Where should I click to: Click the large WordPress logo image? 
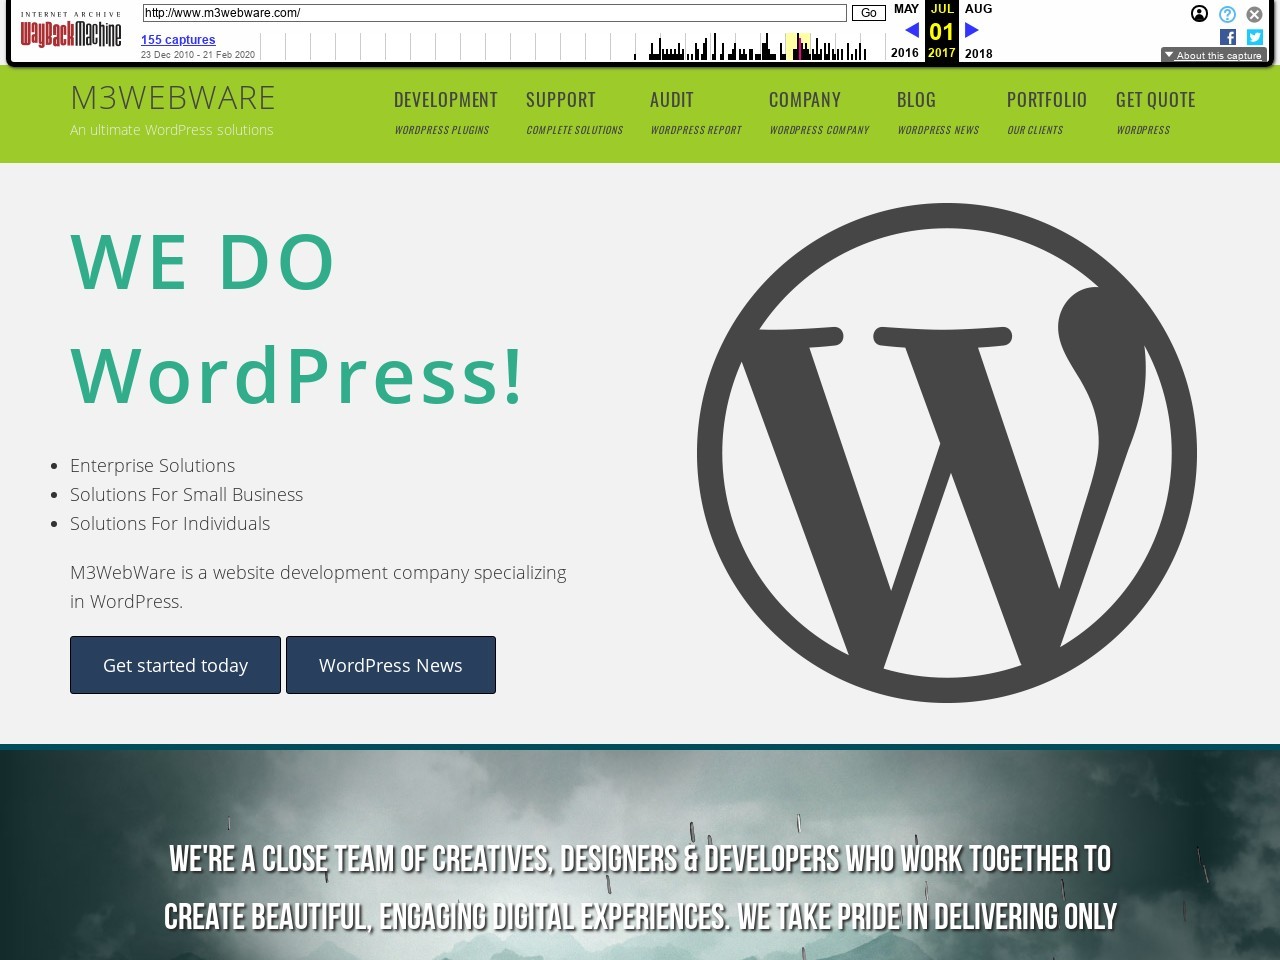(946, 453)
